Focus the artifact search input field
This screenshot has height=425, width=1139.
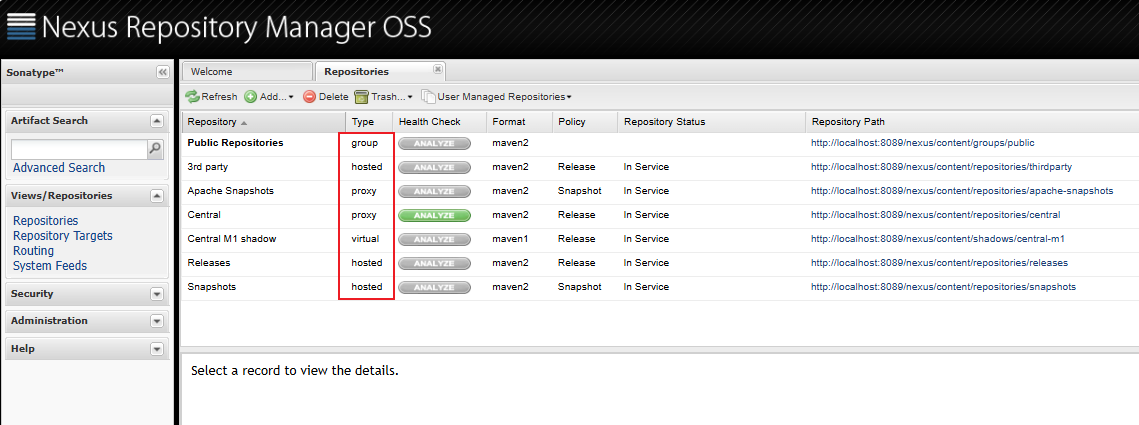coord(80,149)
